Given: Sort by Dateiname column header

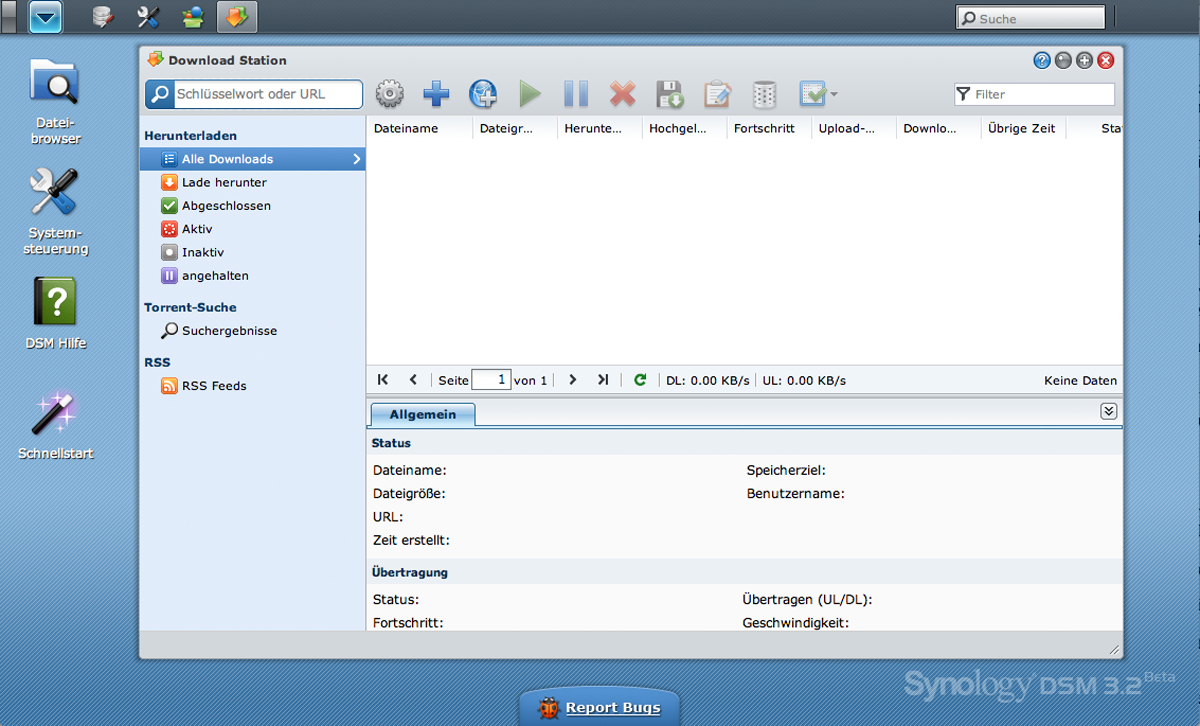Looking at the screenshot, I should tap(419, 128).
